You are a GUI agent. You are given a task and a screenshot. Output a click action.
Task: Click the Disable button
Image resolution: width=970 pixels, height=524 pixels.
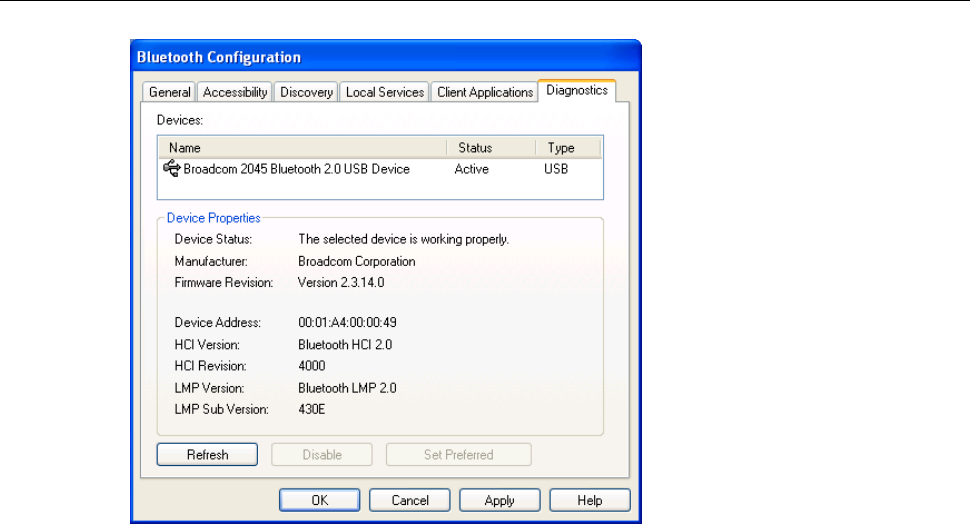[322, 455]
